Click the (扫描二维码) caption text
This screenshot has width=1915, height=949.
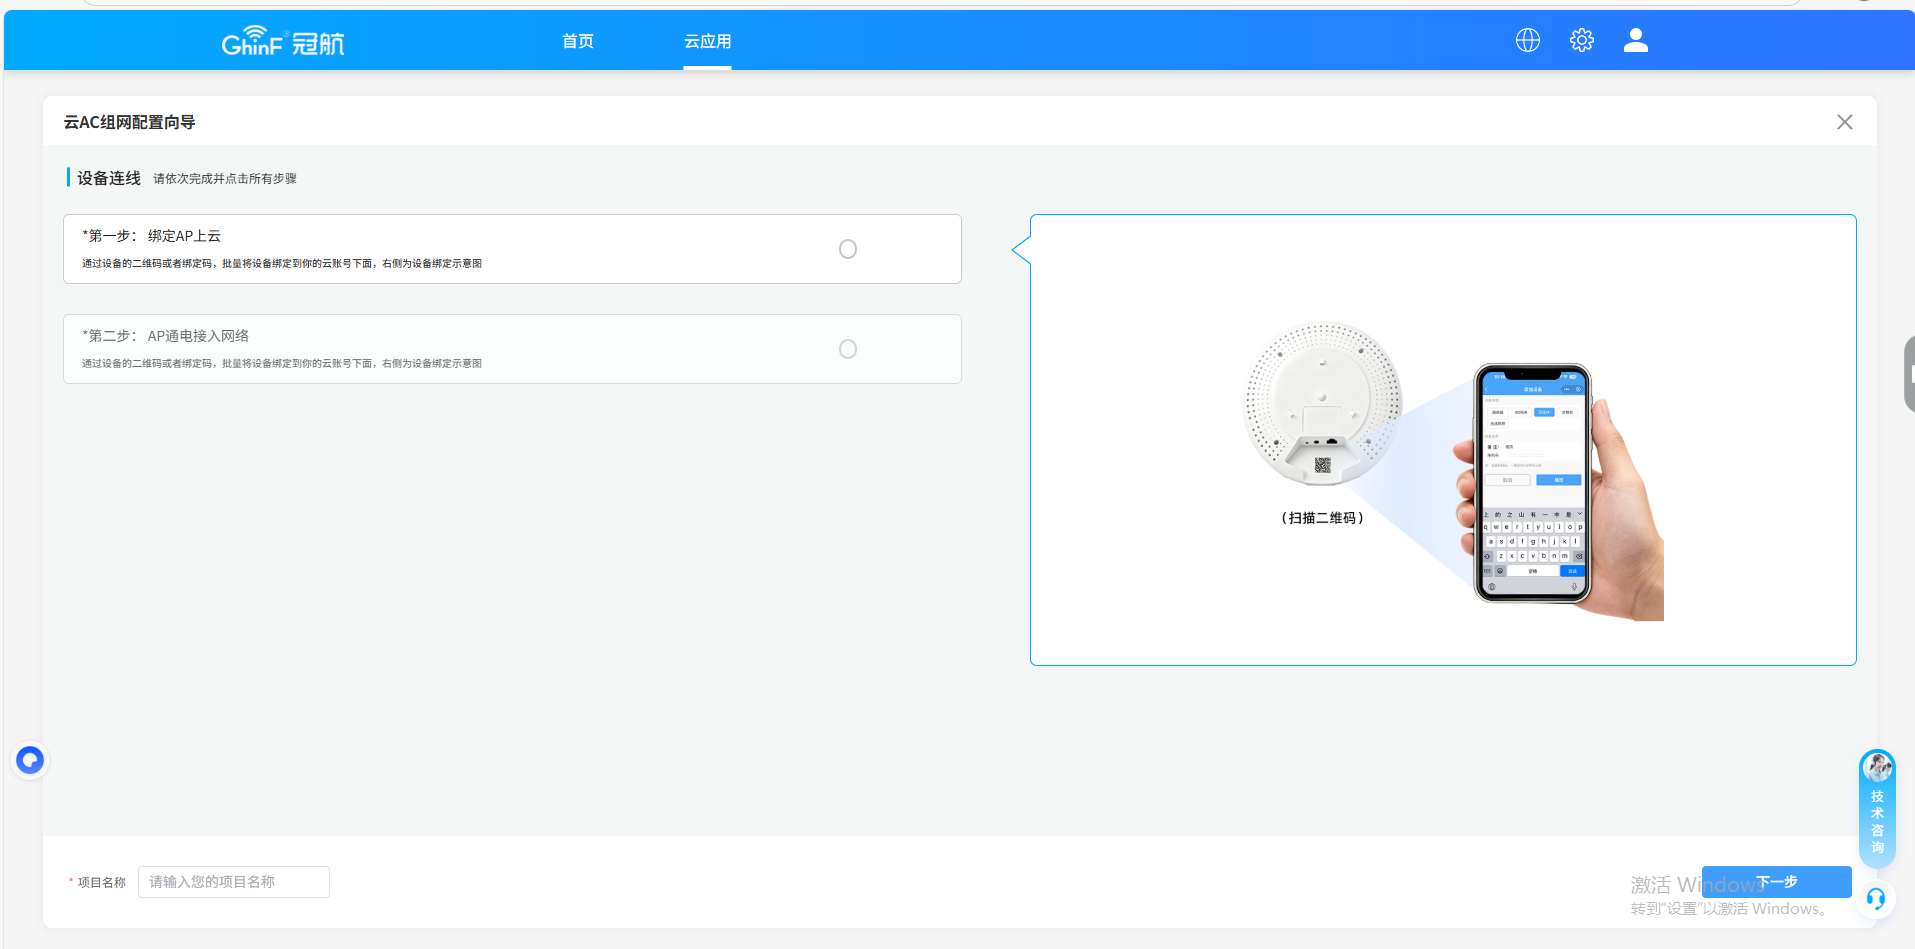[1322, 518]
